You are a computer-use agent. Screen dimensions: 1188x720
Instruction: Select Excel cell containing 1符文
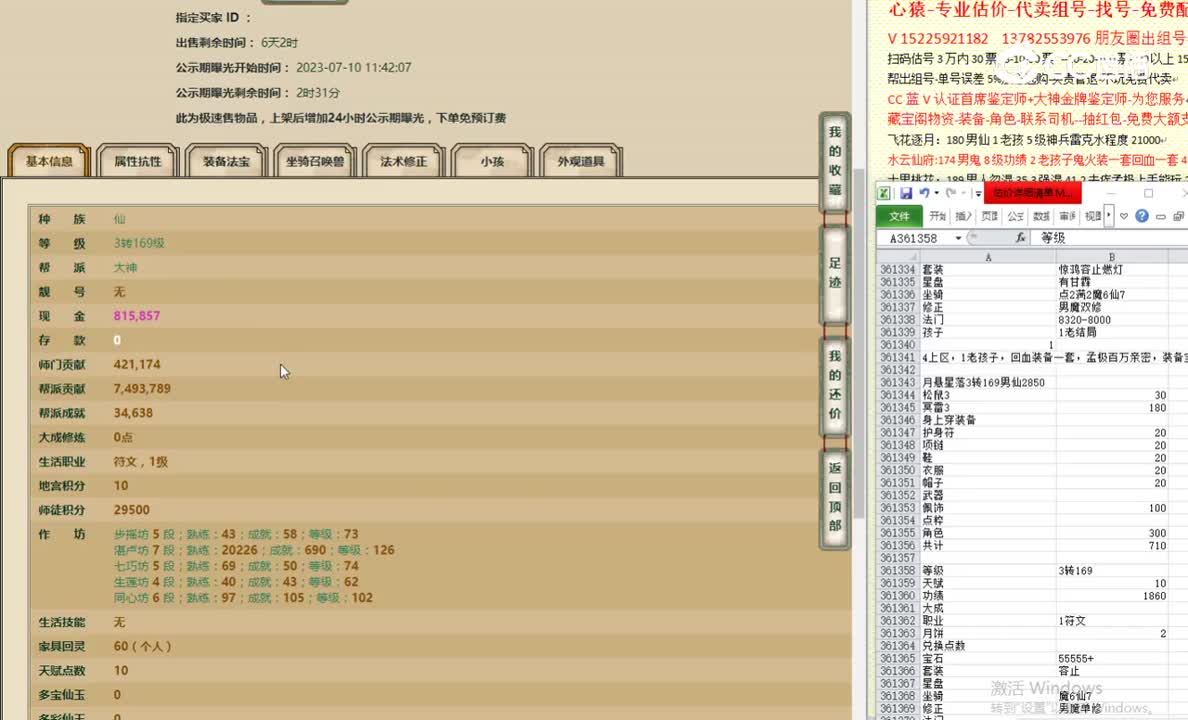[x=1111, y=621]
